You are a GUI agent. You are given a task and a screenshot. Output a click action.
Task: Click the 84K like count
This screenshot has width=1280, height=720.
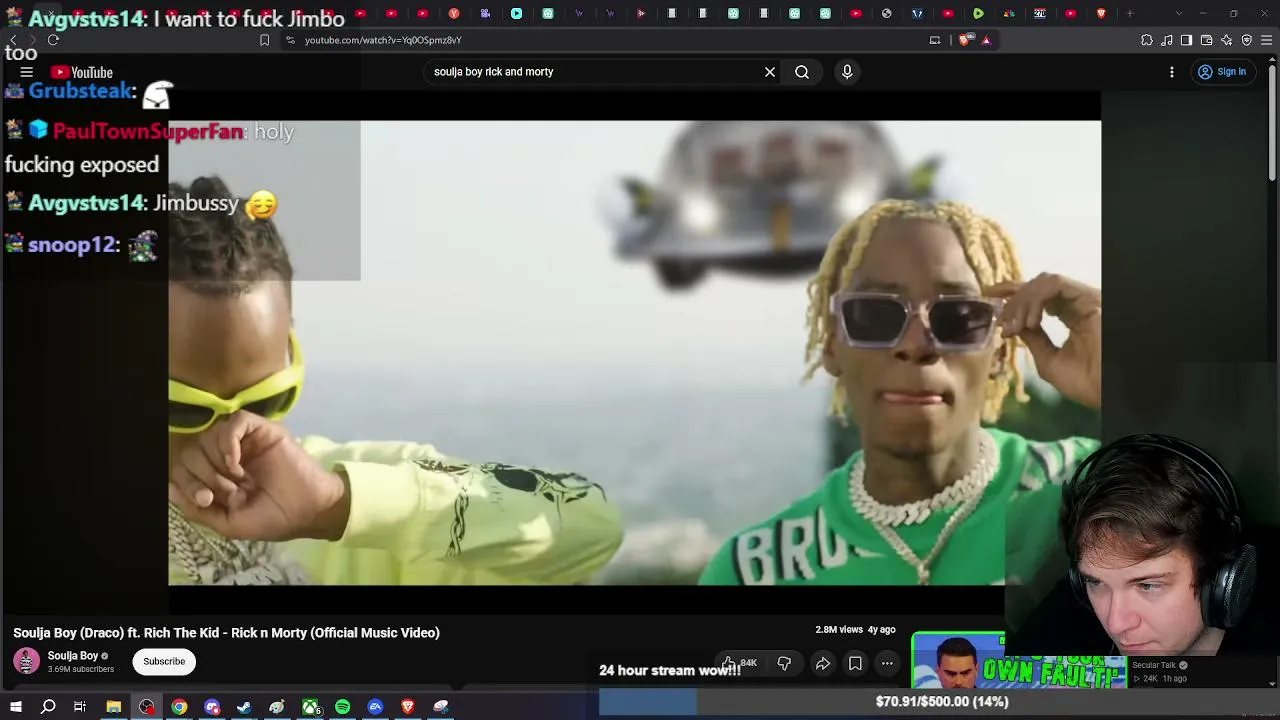748,663
